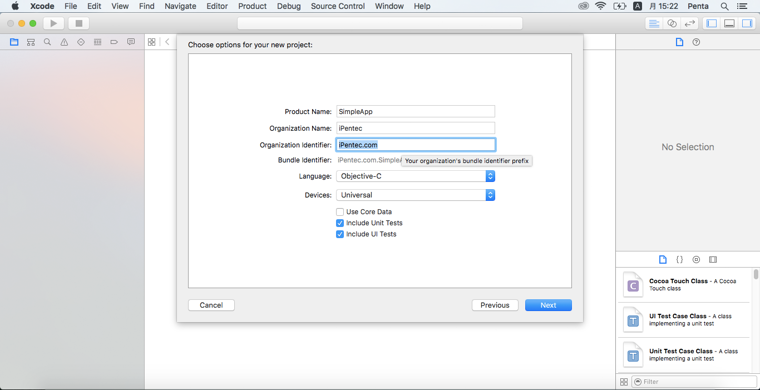760x390 pixels.
Task: Open Spotlight search in menu bar
Action: coord(724,6)
